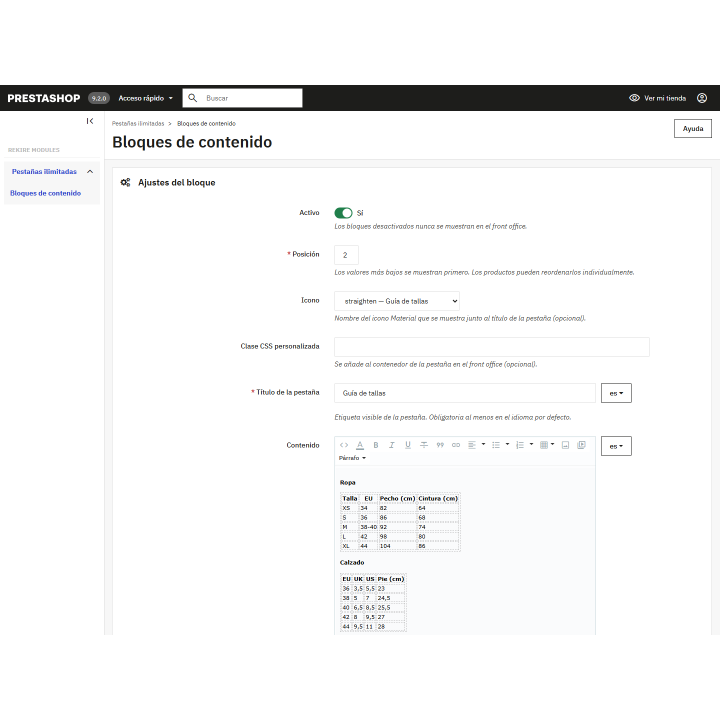Click the Clase CSS personalizada field
This screenshot has height=720, width=720.
[x=492, y=347]
